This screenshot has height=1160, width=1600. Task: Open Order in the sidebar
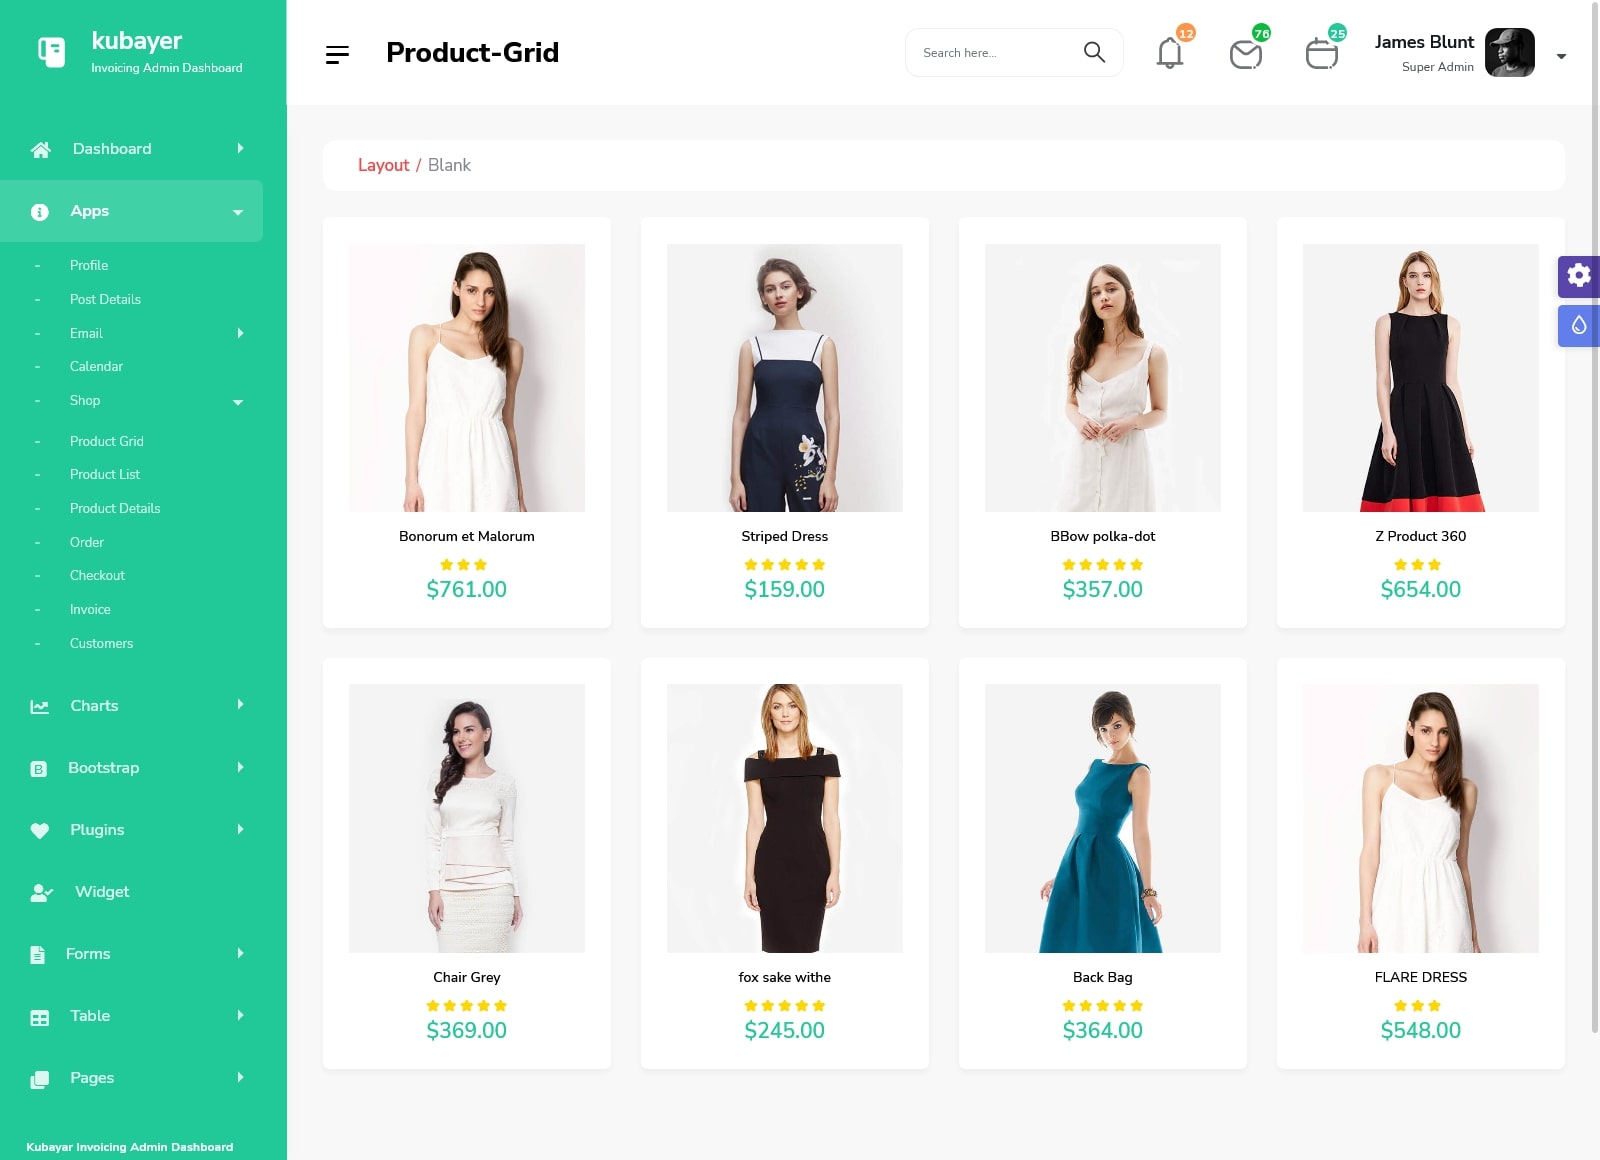tap(87, 542)
